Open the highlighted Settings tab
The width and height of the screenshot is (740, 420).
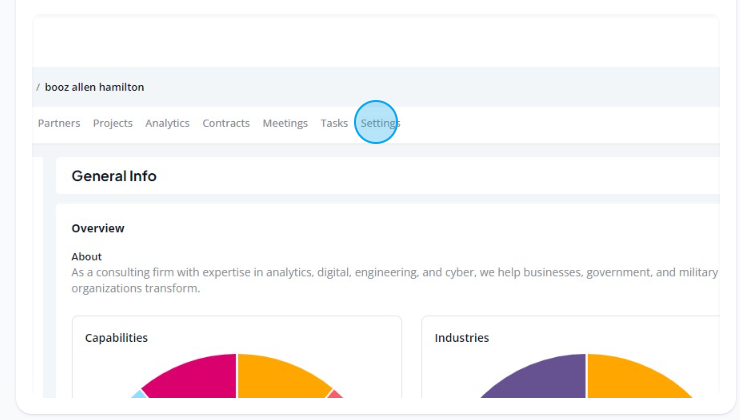point(380,123)
